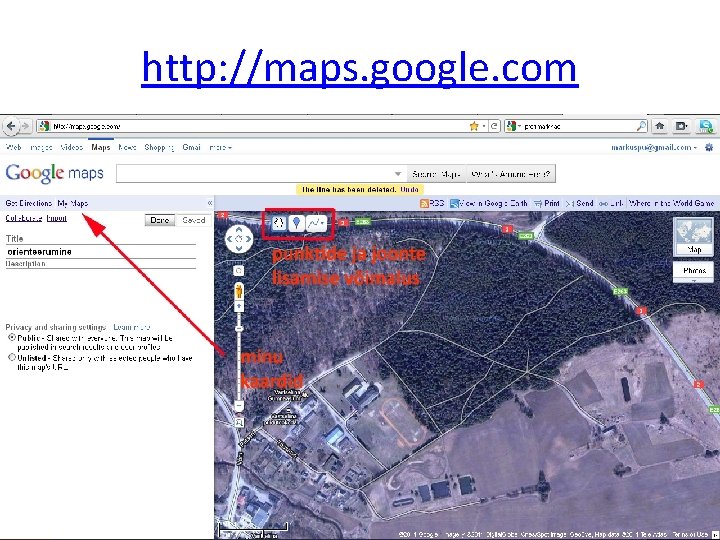Open the bookmark star dropdown arrow
Image resolution: width=720 pixels, height=540 pixels.
click(483, 126)
